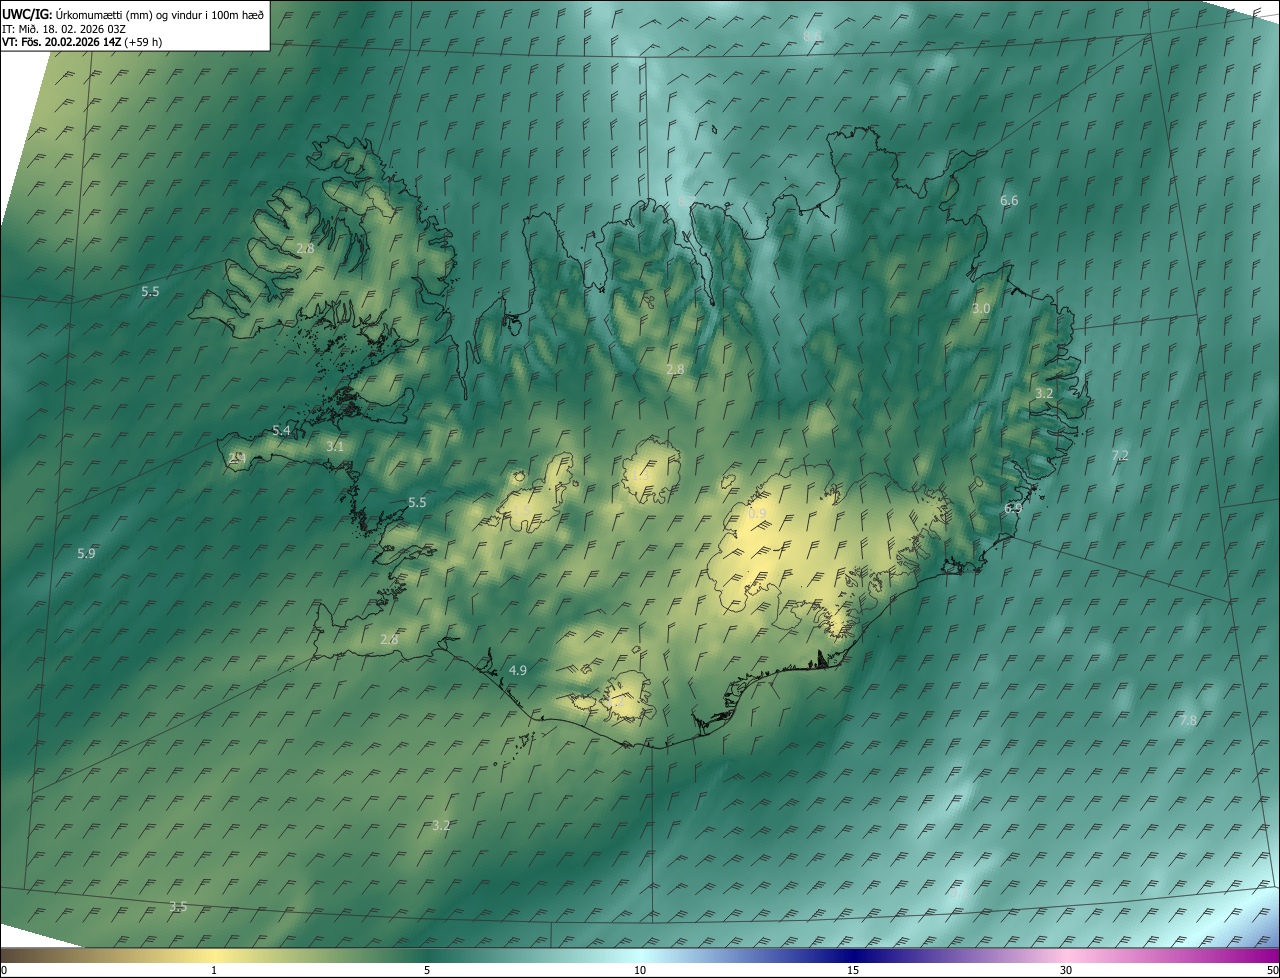Click the 4.9 value label on the south coast
The height and width of the screenshot is (978, 1280).
click(518, 670)
